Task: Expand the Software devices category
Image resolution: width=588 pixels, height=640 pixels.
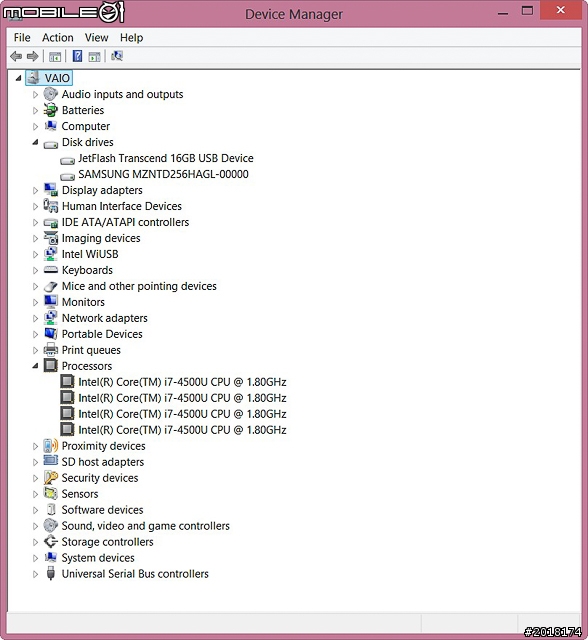Action: pos(36,510)
